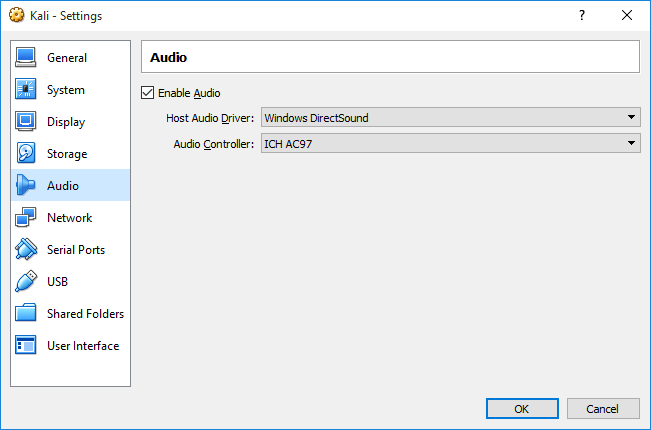Click the Display screen icon

coord(26,121)
